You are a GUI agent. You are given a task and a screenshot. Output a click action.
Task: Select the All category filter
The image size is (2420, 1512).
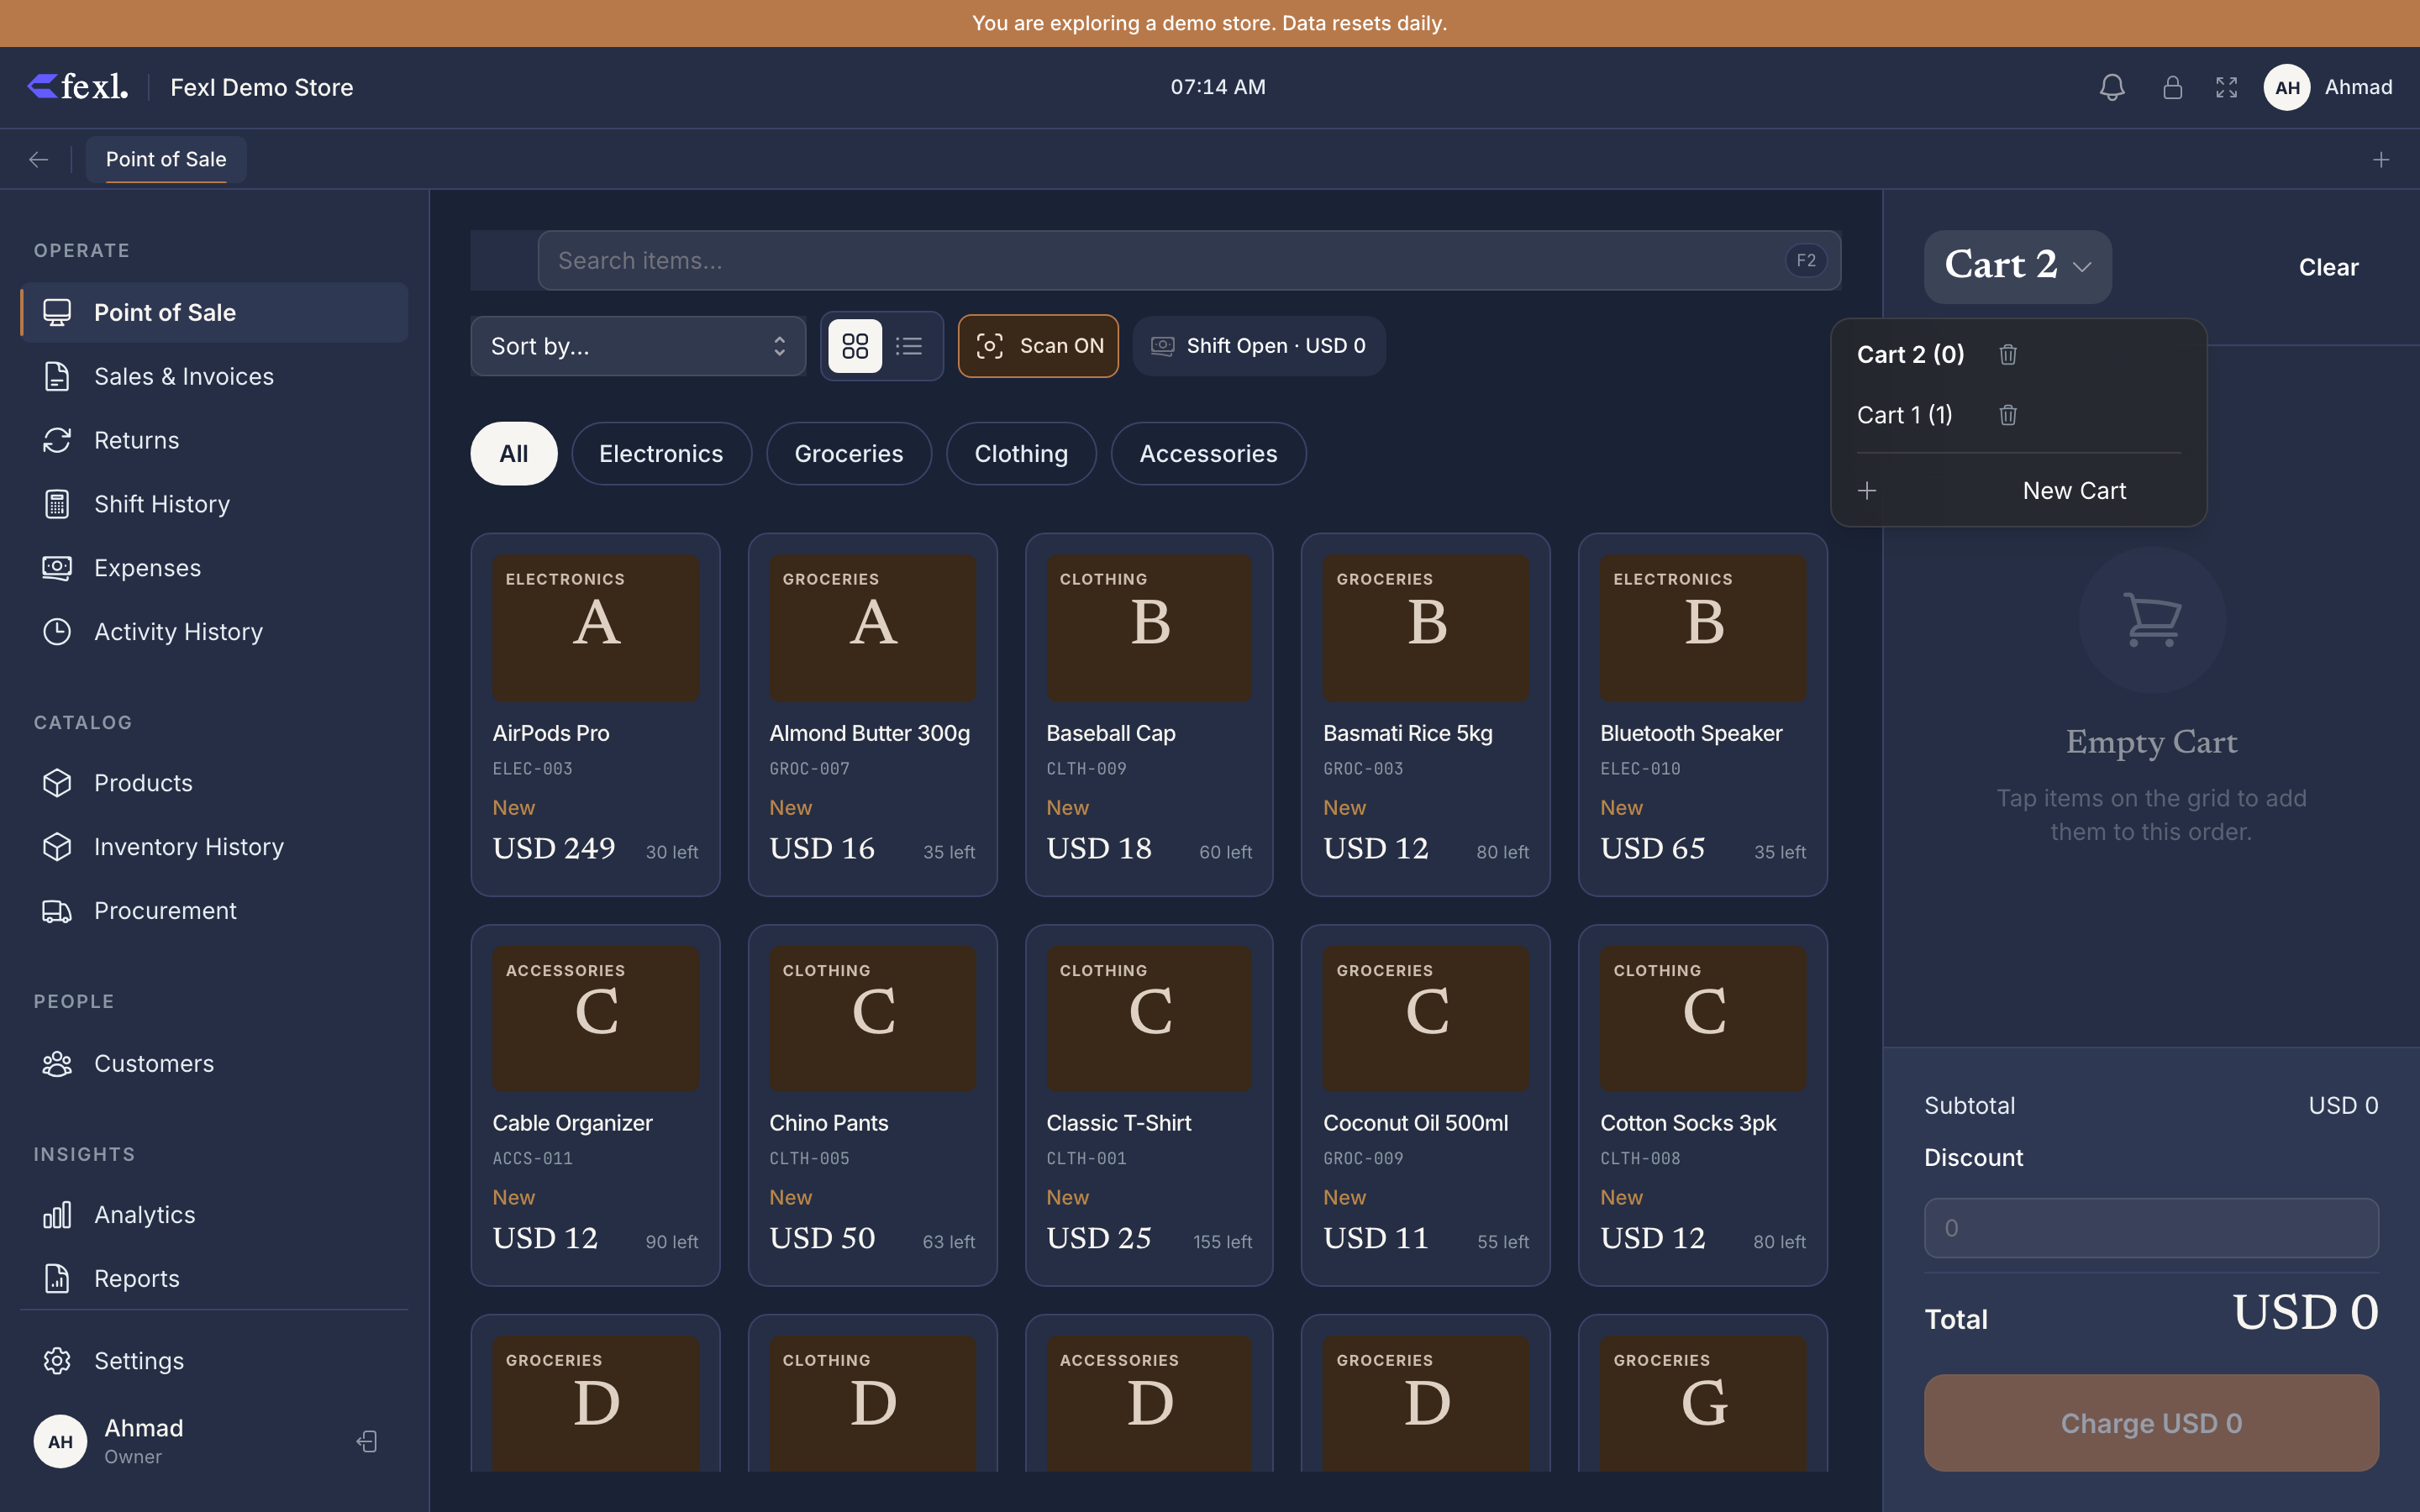pos(514,454)
